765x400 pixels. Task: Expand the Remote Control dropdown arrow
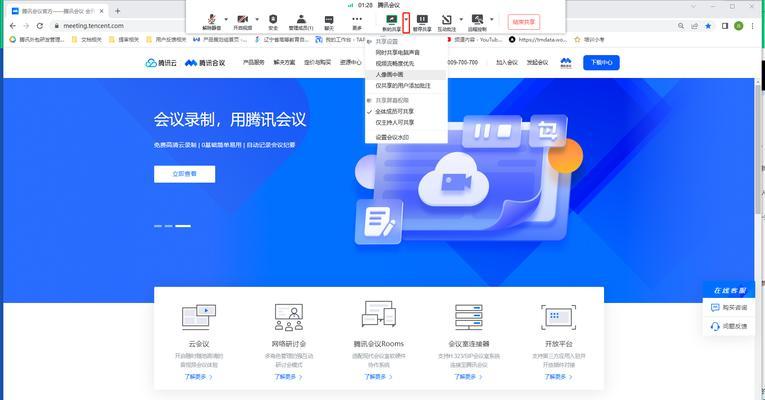click(x=491, y=20)
